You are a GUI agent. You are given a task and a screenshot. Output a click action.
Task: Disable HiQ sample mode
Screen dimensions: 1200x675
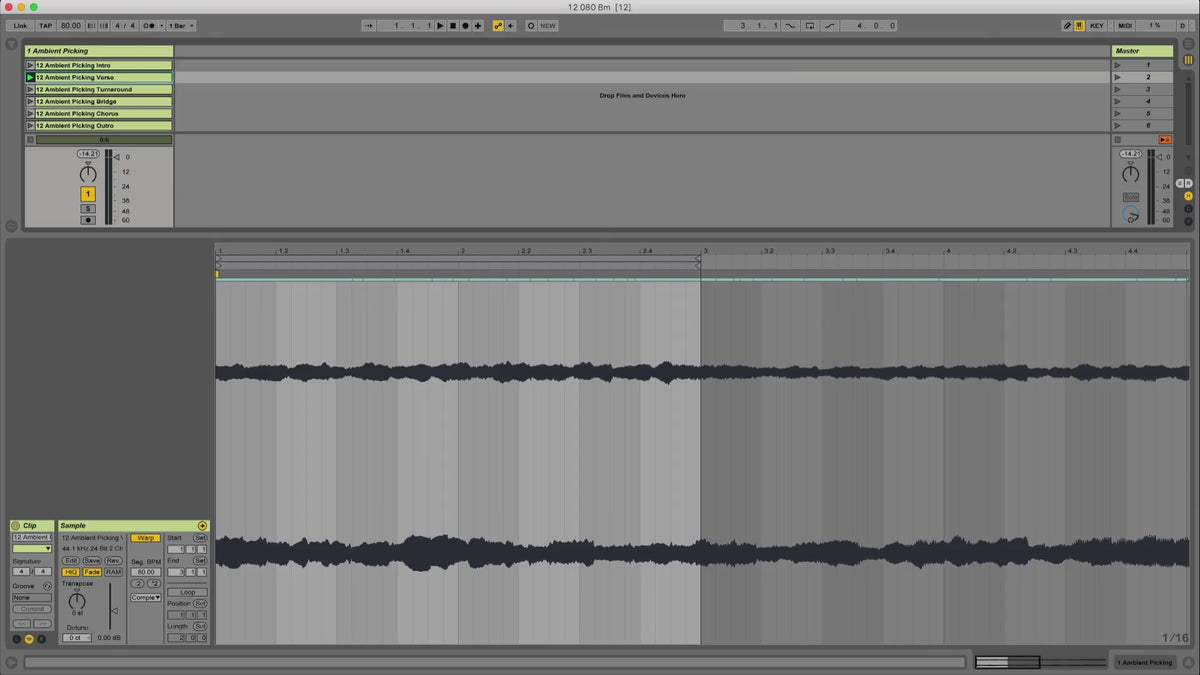[x=71, y=572]
